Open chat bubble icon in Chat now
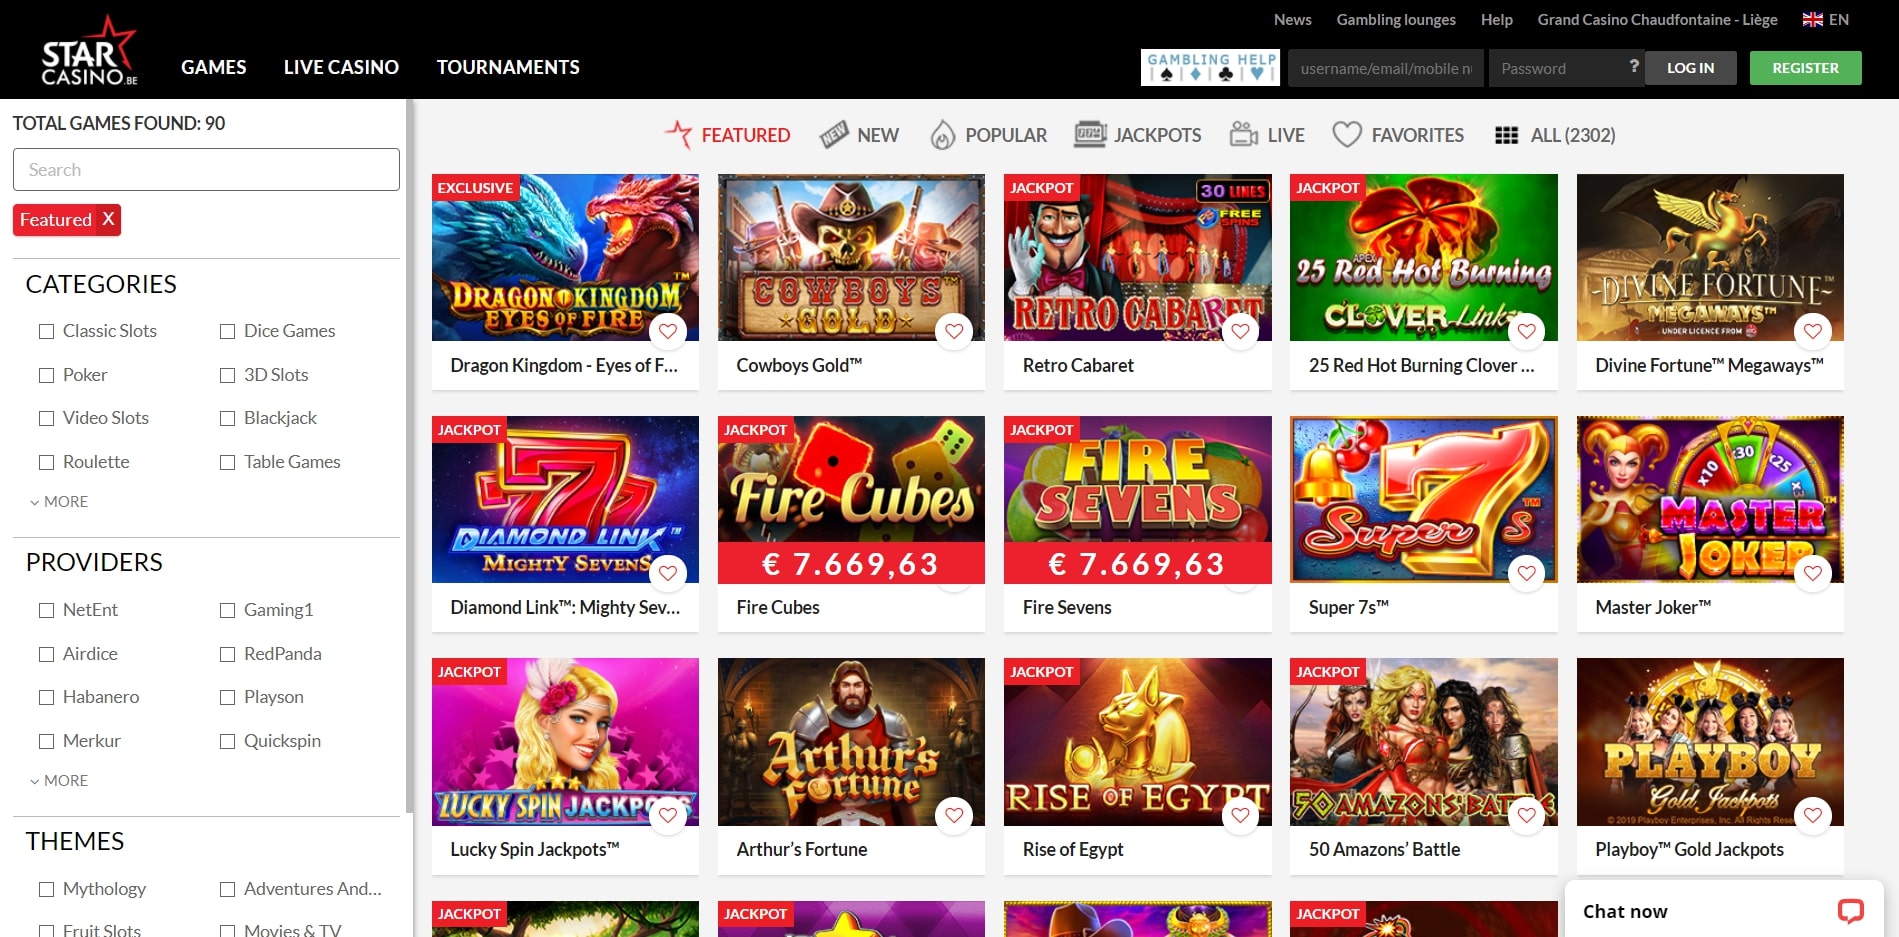Image resolution: width=1899 pixels, height=937 pixels. pyautogui.click(x=1850, y=911)
